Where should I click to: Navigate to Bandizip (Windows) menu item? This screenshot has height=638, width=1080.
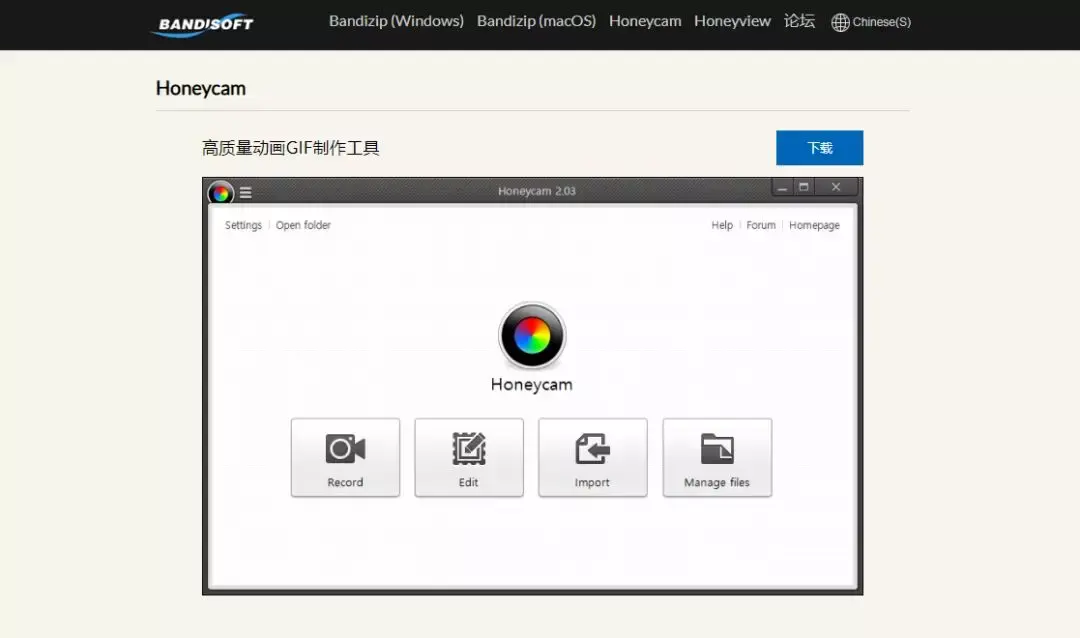pyautogui.click(x=396, y=20)
